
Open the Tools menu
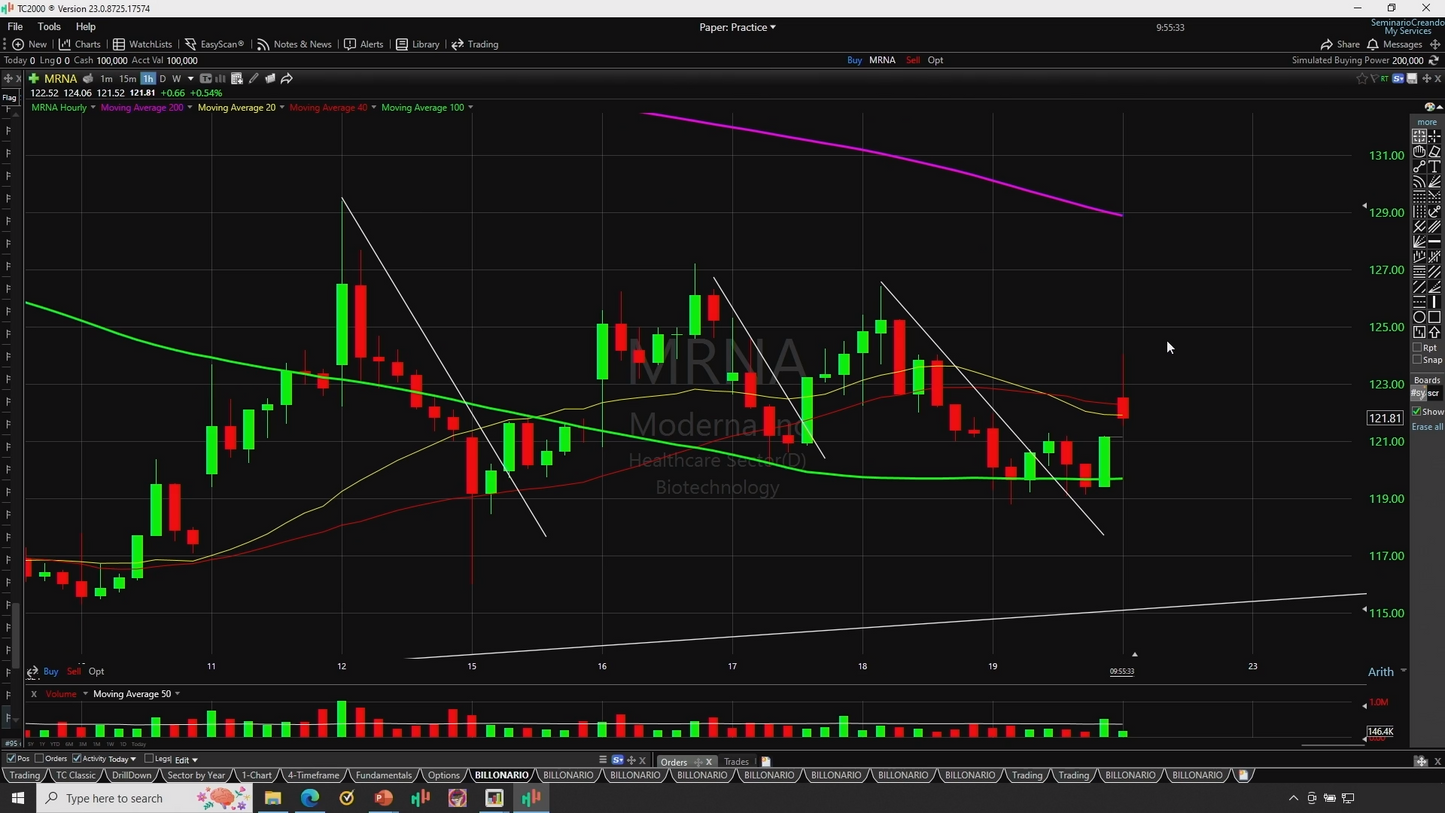[x=49, y=27]
